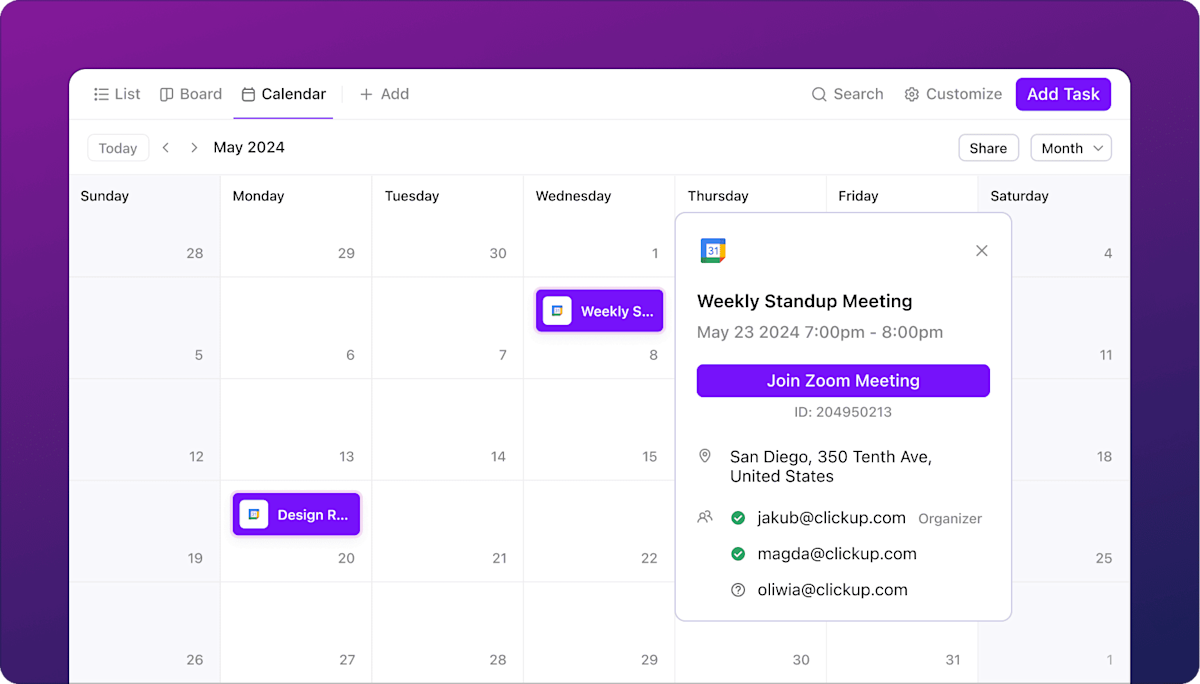
Task: Select the Google Calendar icon in the popup
Action: (x=710, y=250)
